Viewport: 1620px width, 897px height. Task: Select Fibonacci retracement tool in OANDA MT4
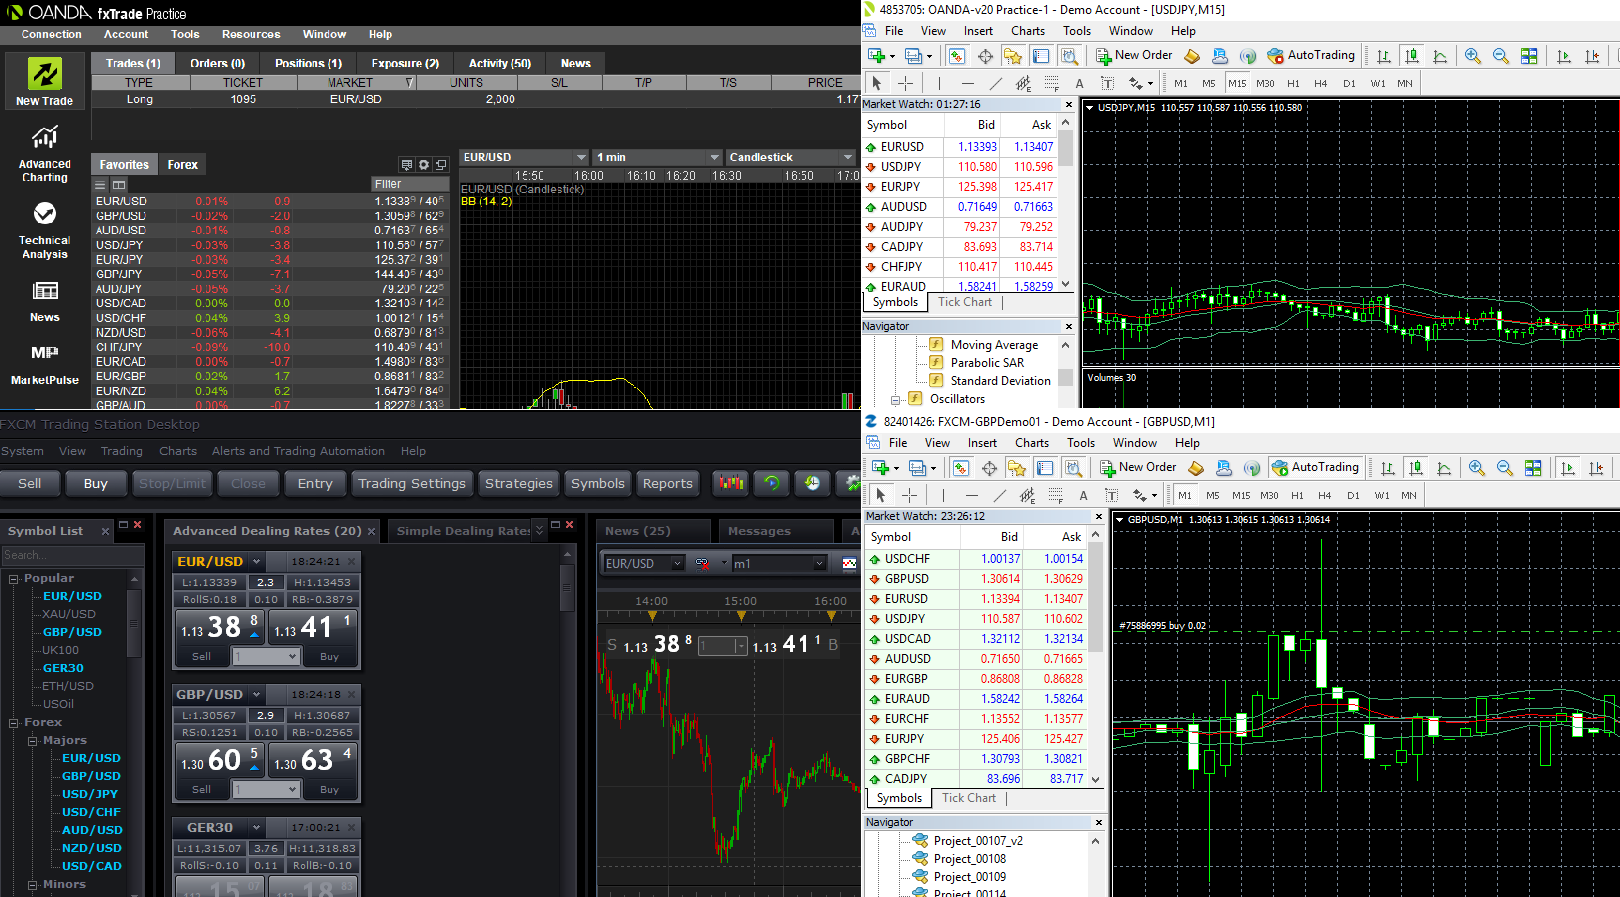click(1051, 83)
